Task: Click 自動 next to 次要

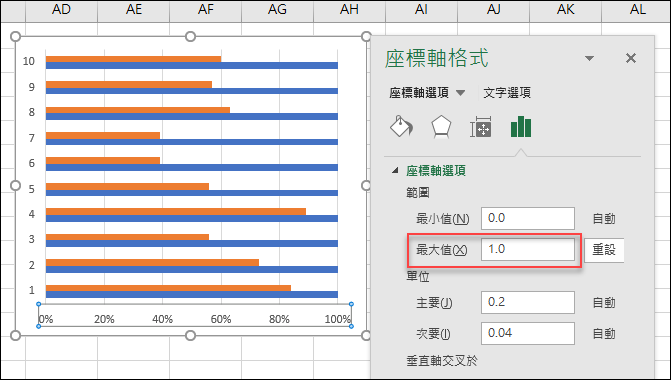Action: click(604, 334)
